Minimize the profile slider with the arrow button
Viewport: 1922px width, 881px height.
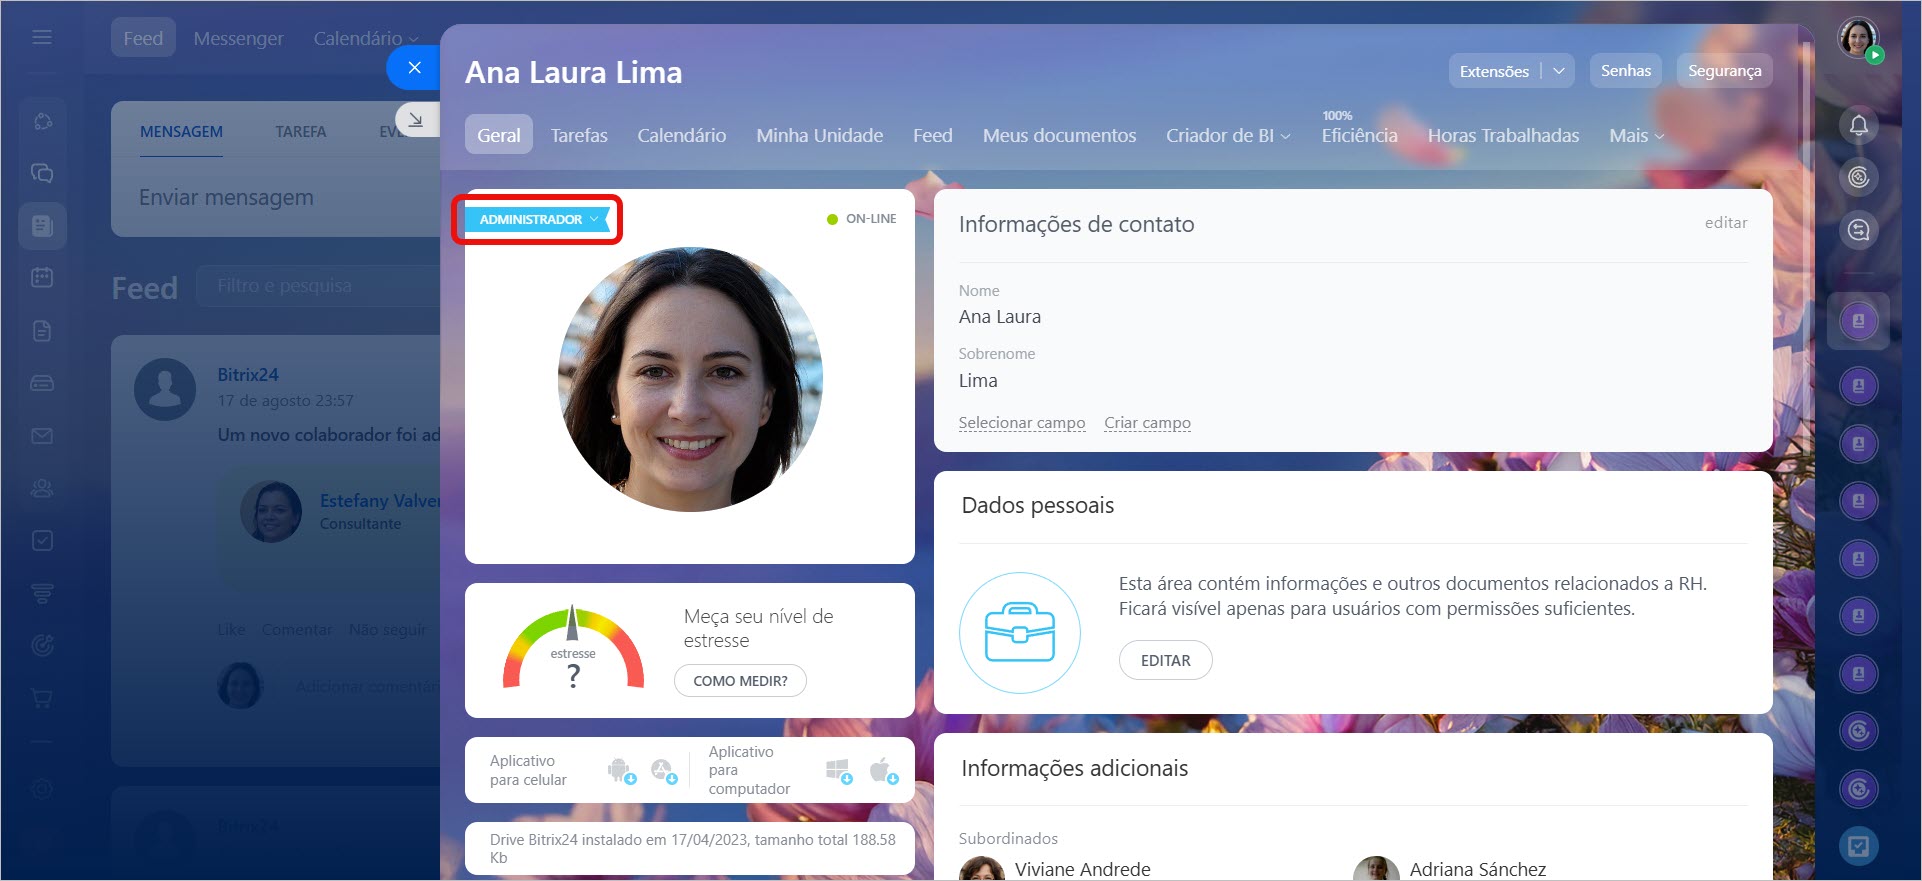pyautogui.click(x=416, y=120)
